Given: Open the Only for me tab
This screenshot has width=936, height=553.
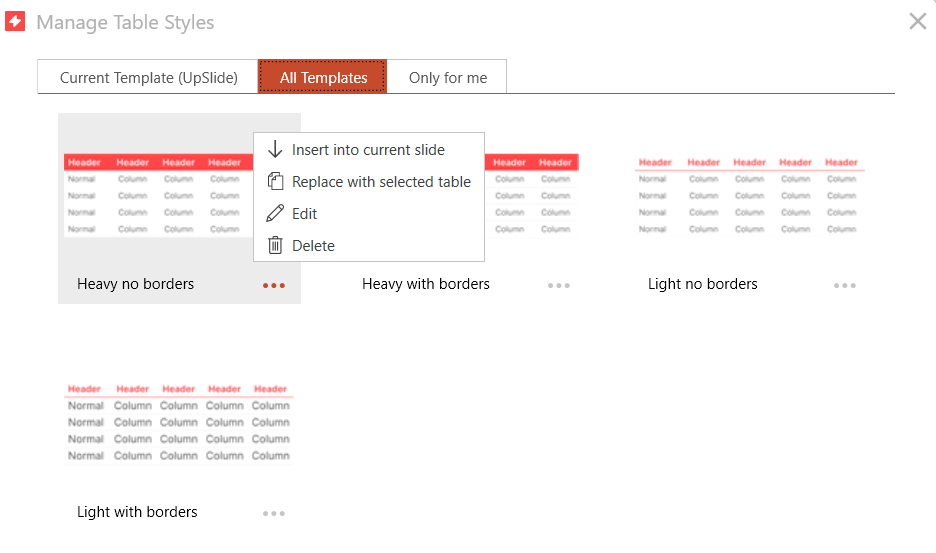Looking at the screenshot, I should click(x=448, y=78).
